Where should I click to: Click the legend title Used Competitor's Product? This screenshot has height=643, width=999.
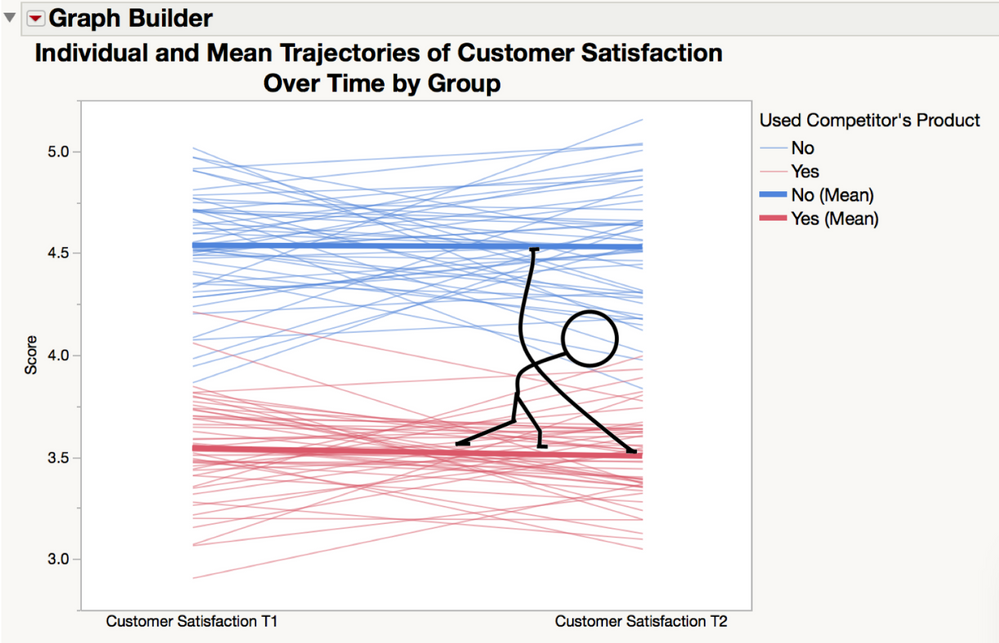(870, 120)
